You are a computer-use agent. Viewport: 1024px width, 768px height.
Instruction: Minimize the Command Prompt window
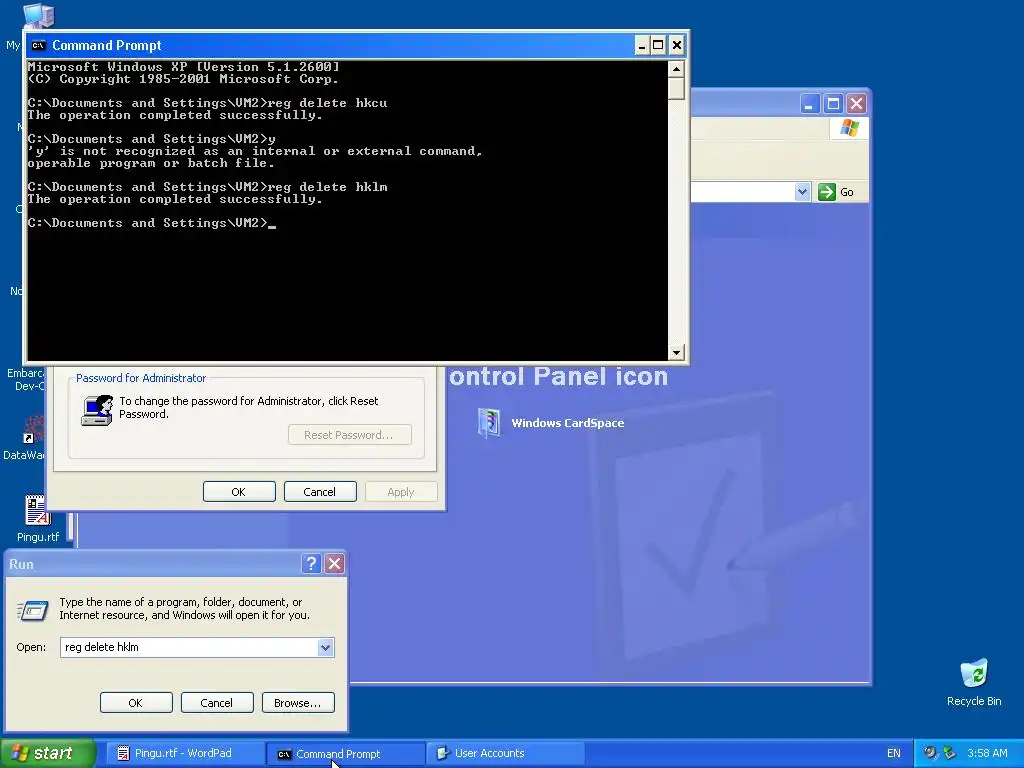641,45
